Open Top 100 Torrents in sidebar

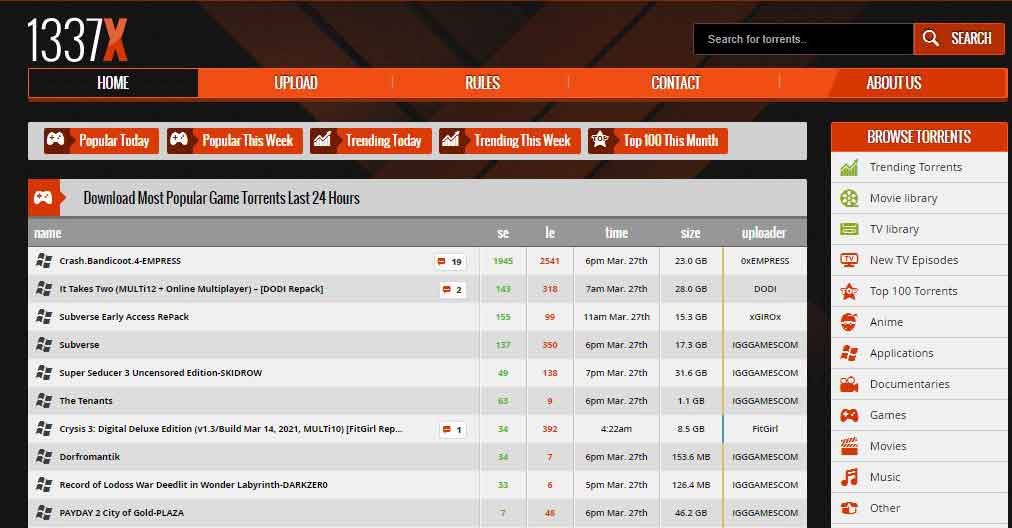coord(913,291)
